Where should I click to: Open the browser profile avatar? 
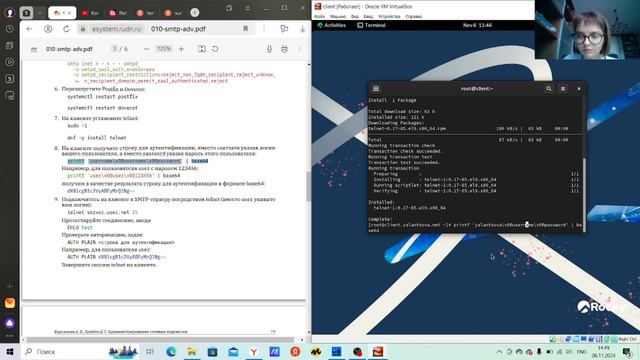pyautogui.click(x=10, y=13)
